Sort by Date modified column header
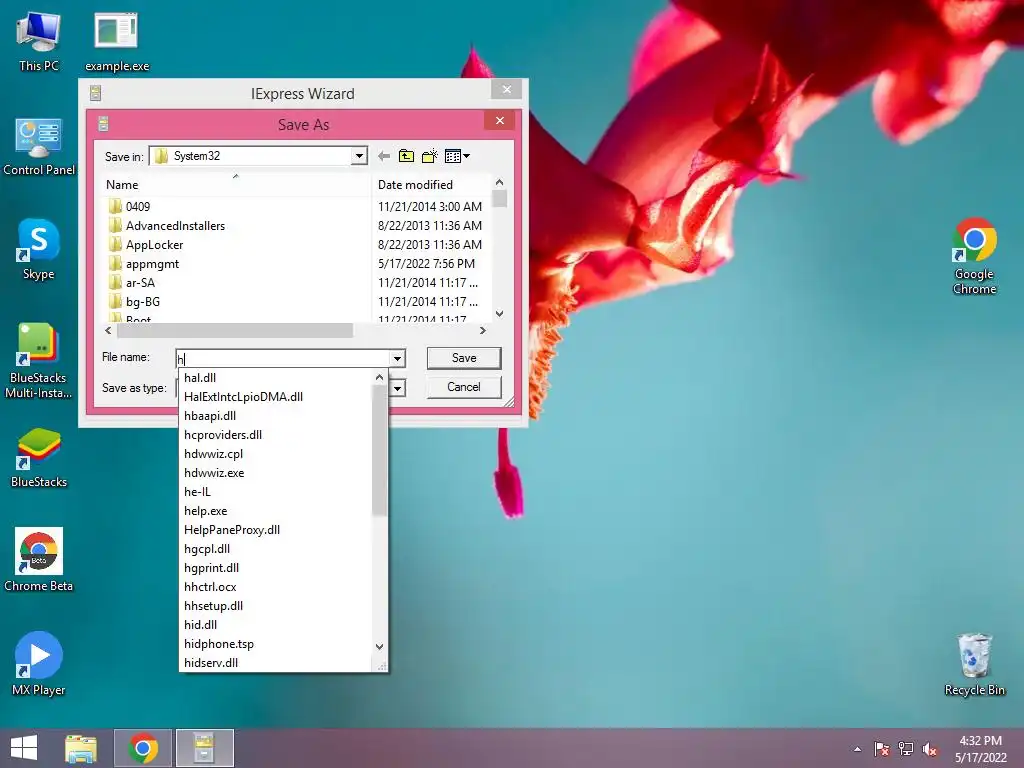Viewport: 1024px width, 768px height. pyautogui.click(x=431, y=185)
